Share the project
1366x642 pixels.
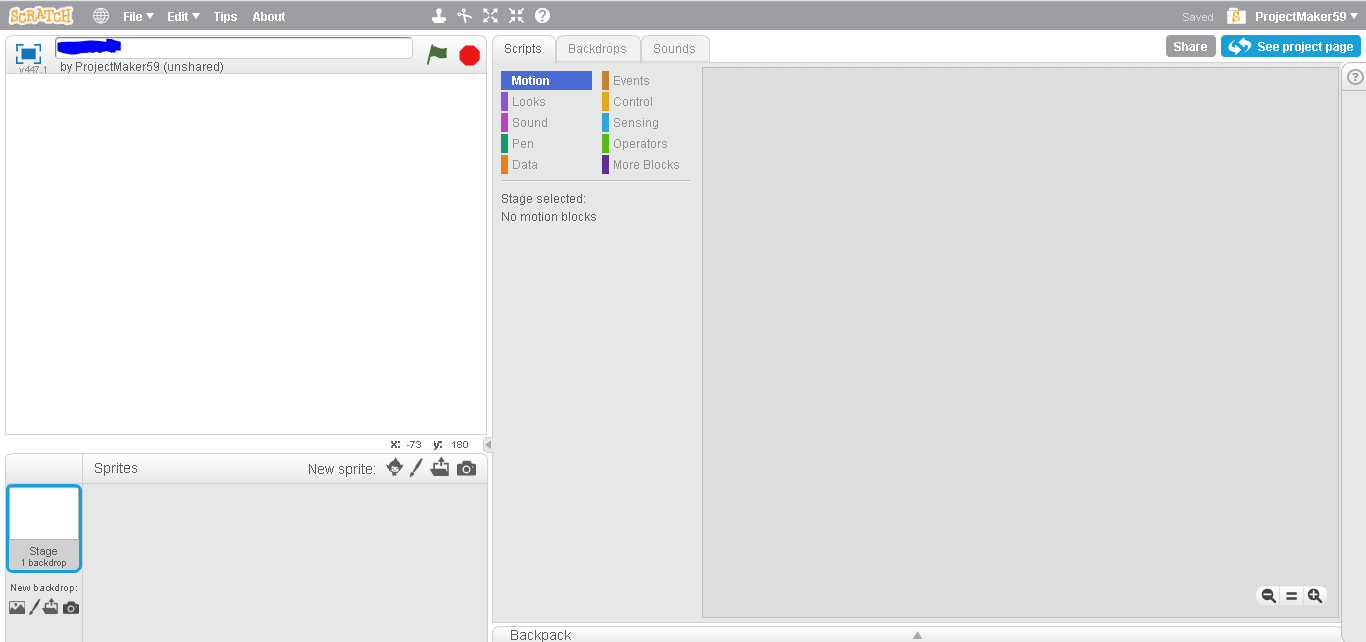[1190, 45]
